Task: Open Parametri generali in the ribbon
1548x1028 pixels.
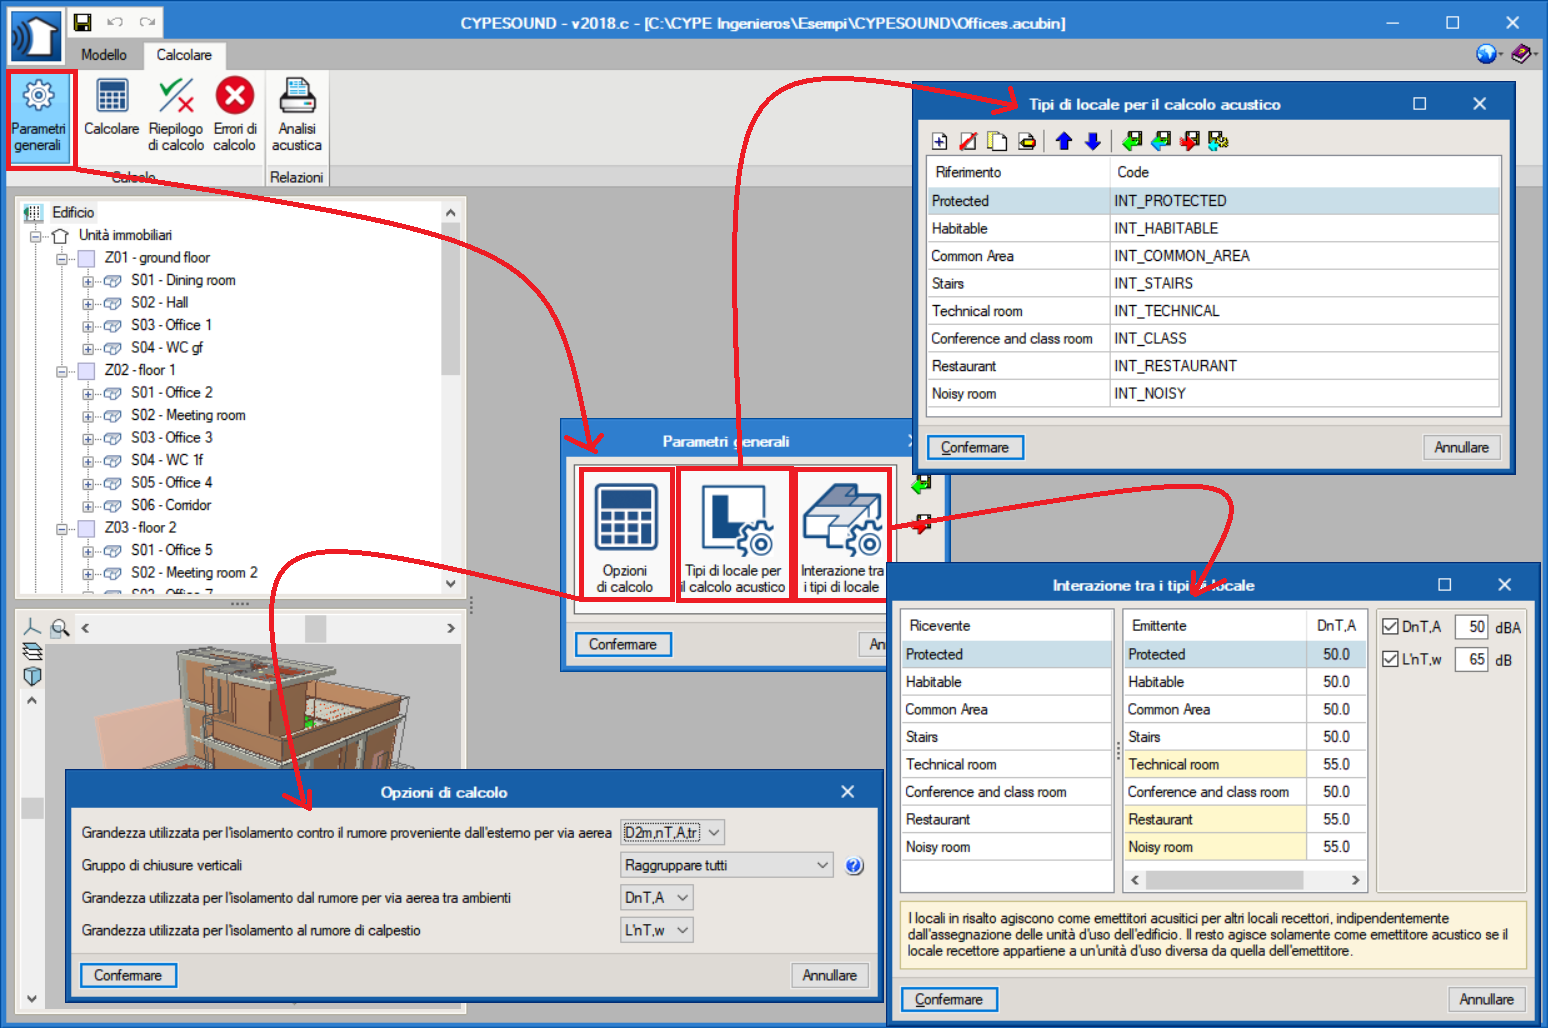Action: pyautogui.click(x=39, y=118)
